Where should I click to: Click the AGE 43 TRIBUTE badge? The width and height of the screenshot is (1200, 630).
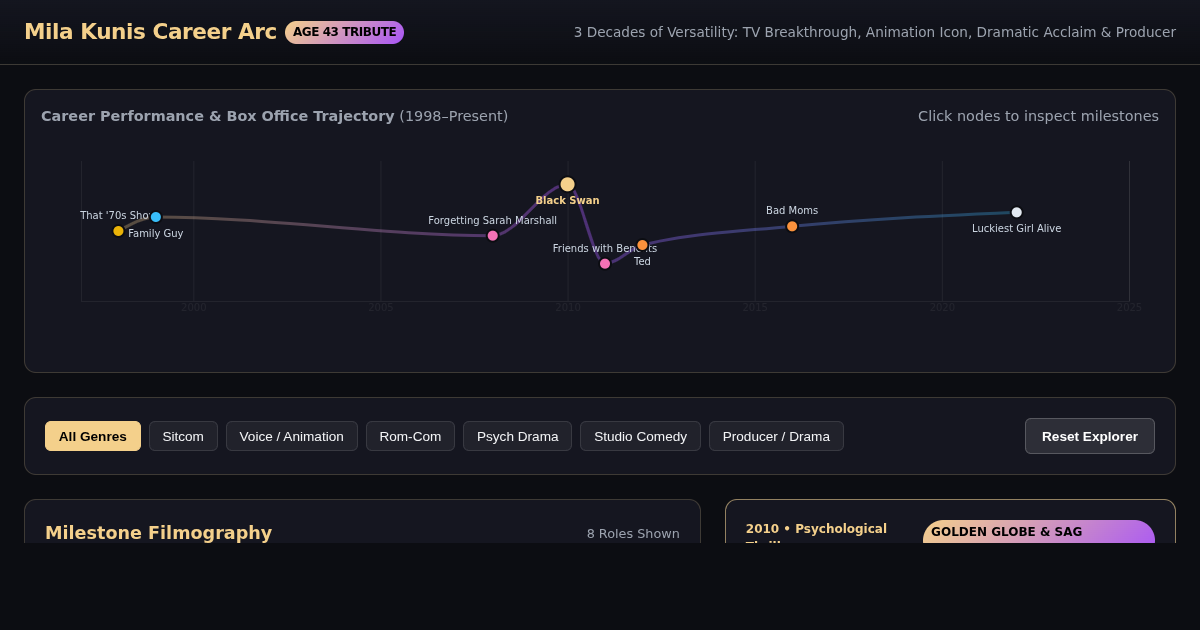coord(344,32)
